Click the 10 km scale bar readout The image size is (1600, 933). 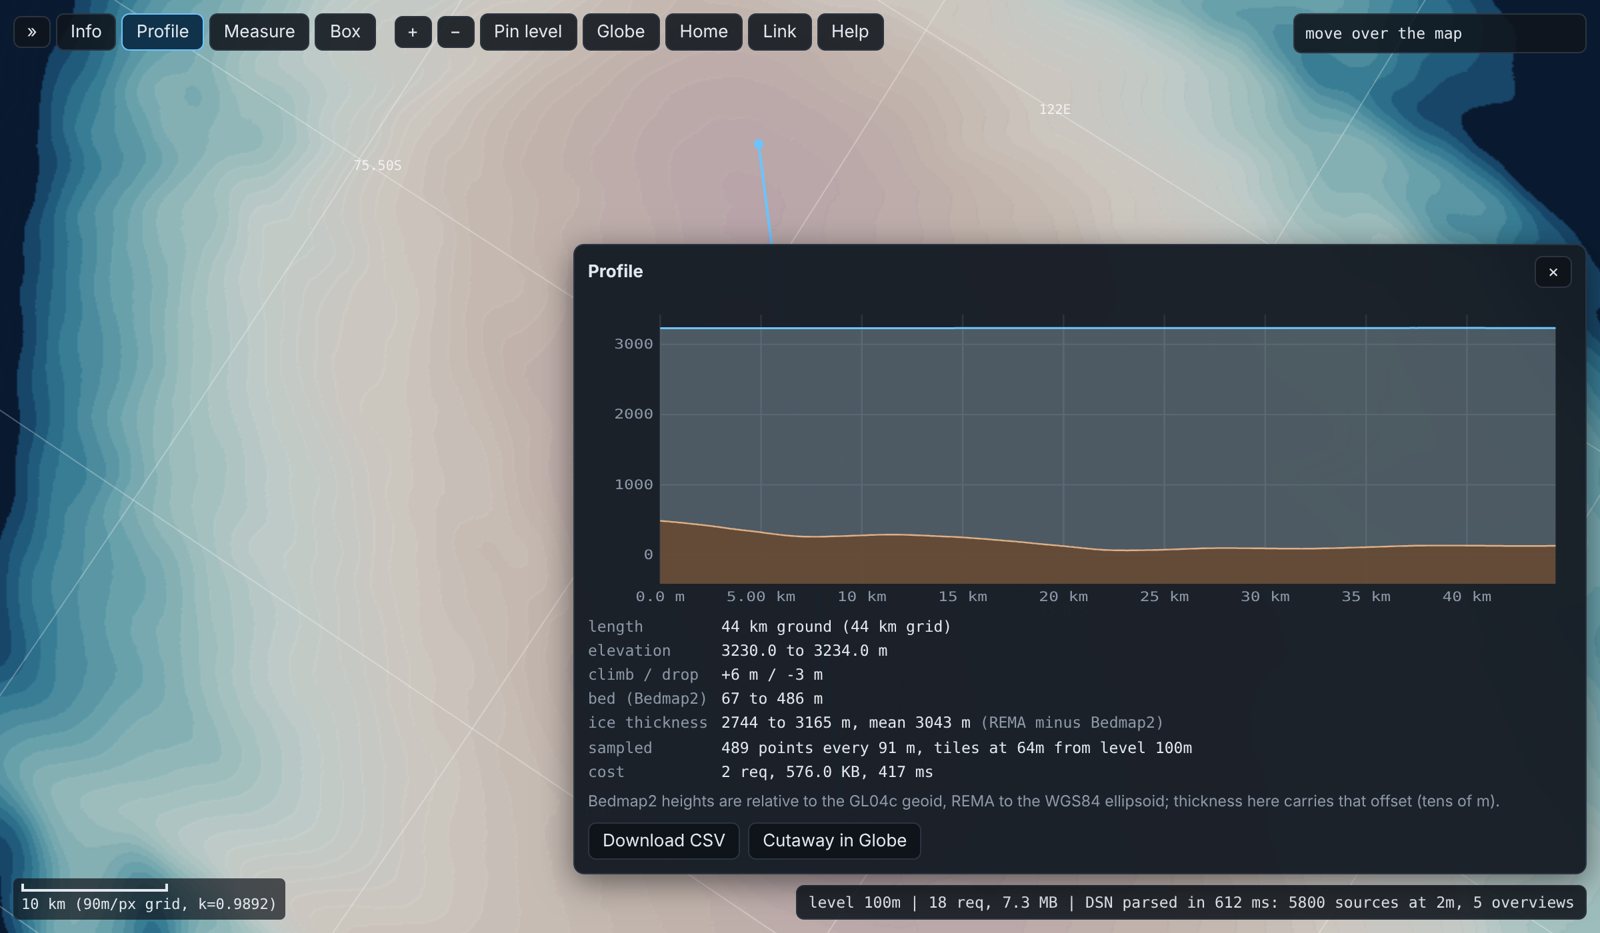[149, 899]
